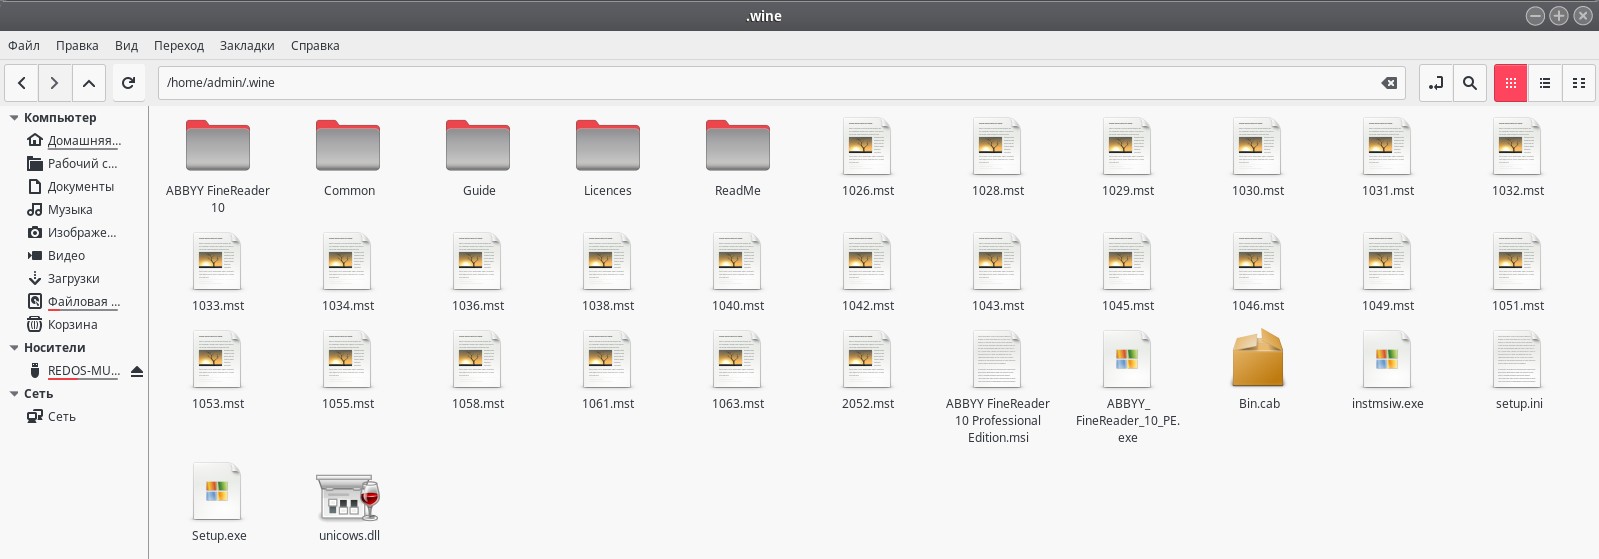Click the 1036.mst file name
1599x559 pixels.
[x=478, y=306]
